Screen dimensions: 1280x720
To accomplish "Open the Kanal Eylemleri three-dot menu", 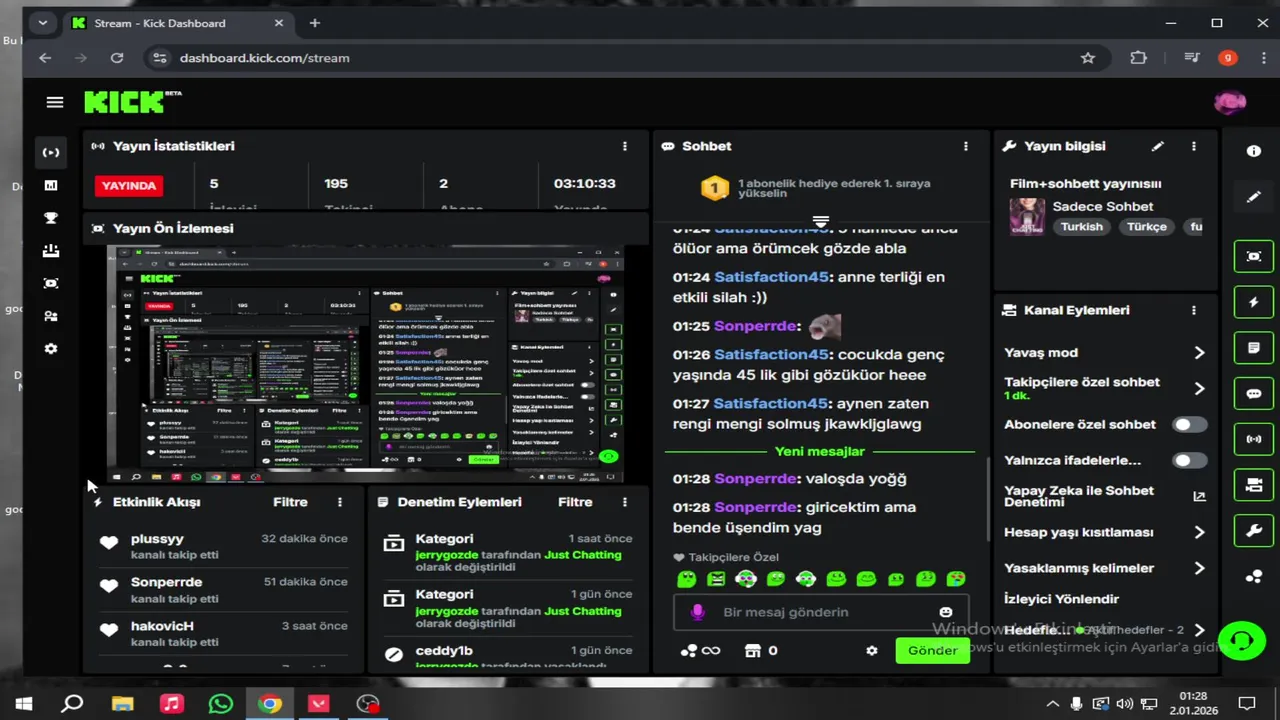I will tap(1193, 310).
